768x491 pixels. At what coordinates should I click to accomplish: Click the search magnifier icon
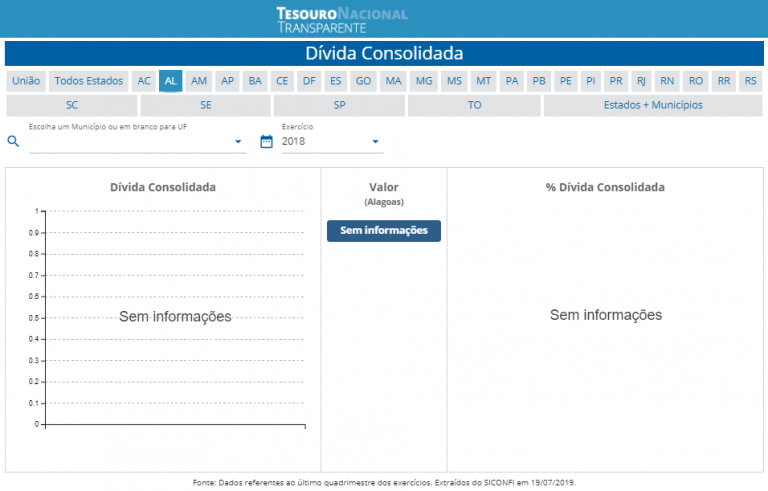[13, 142]
